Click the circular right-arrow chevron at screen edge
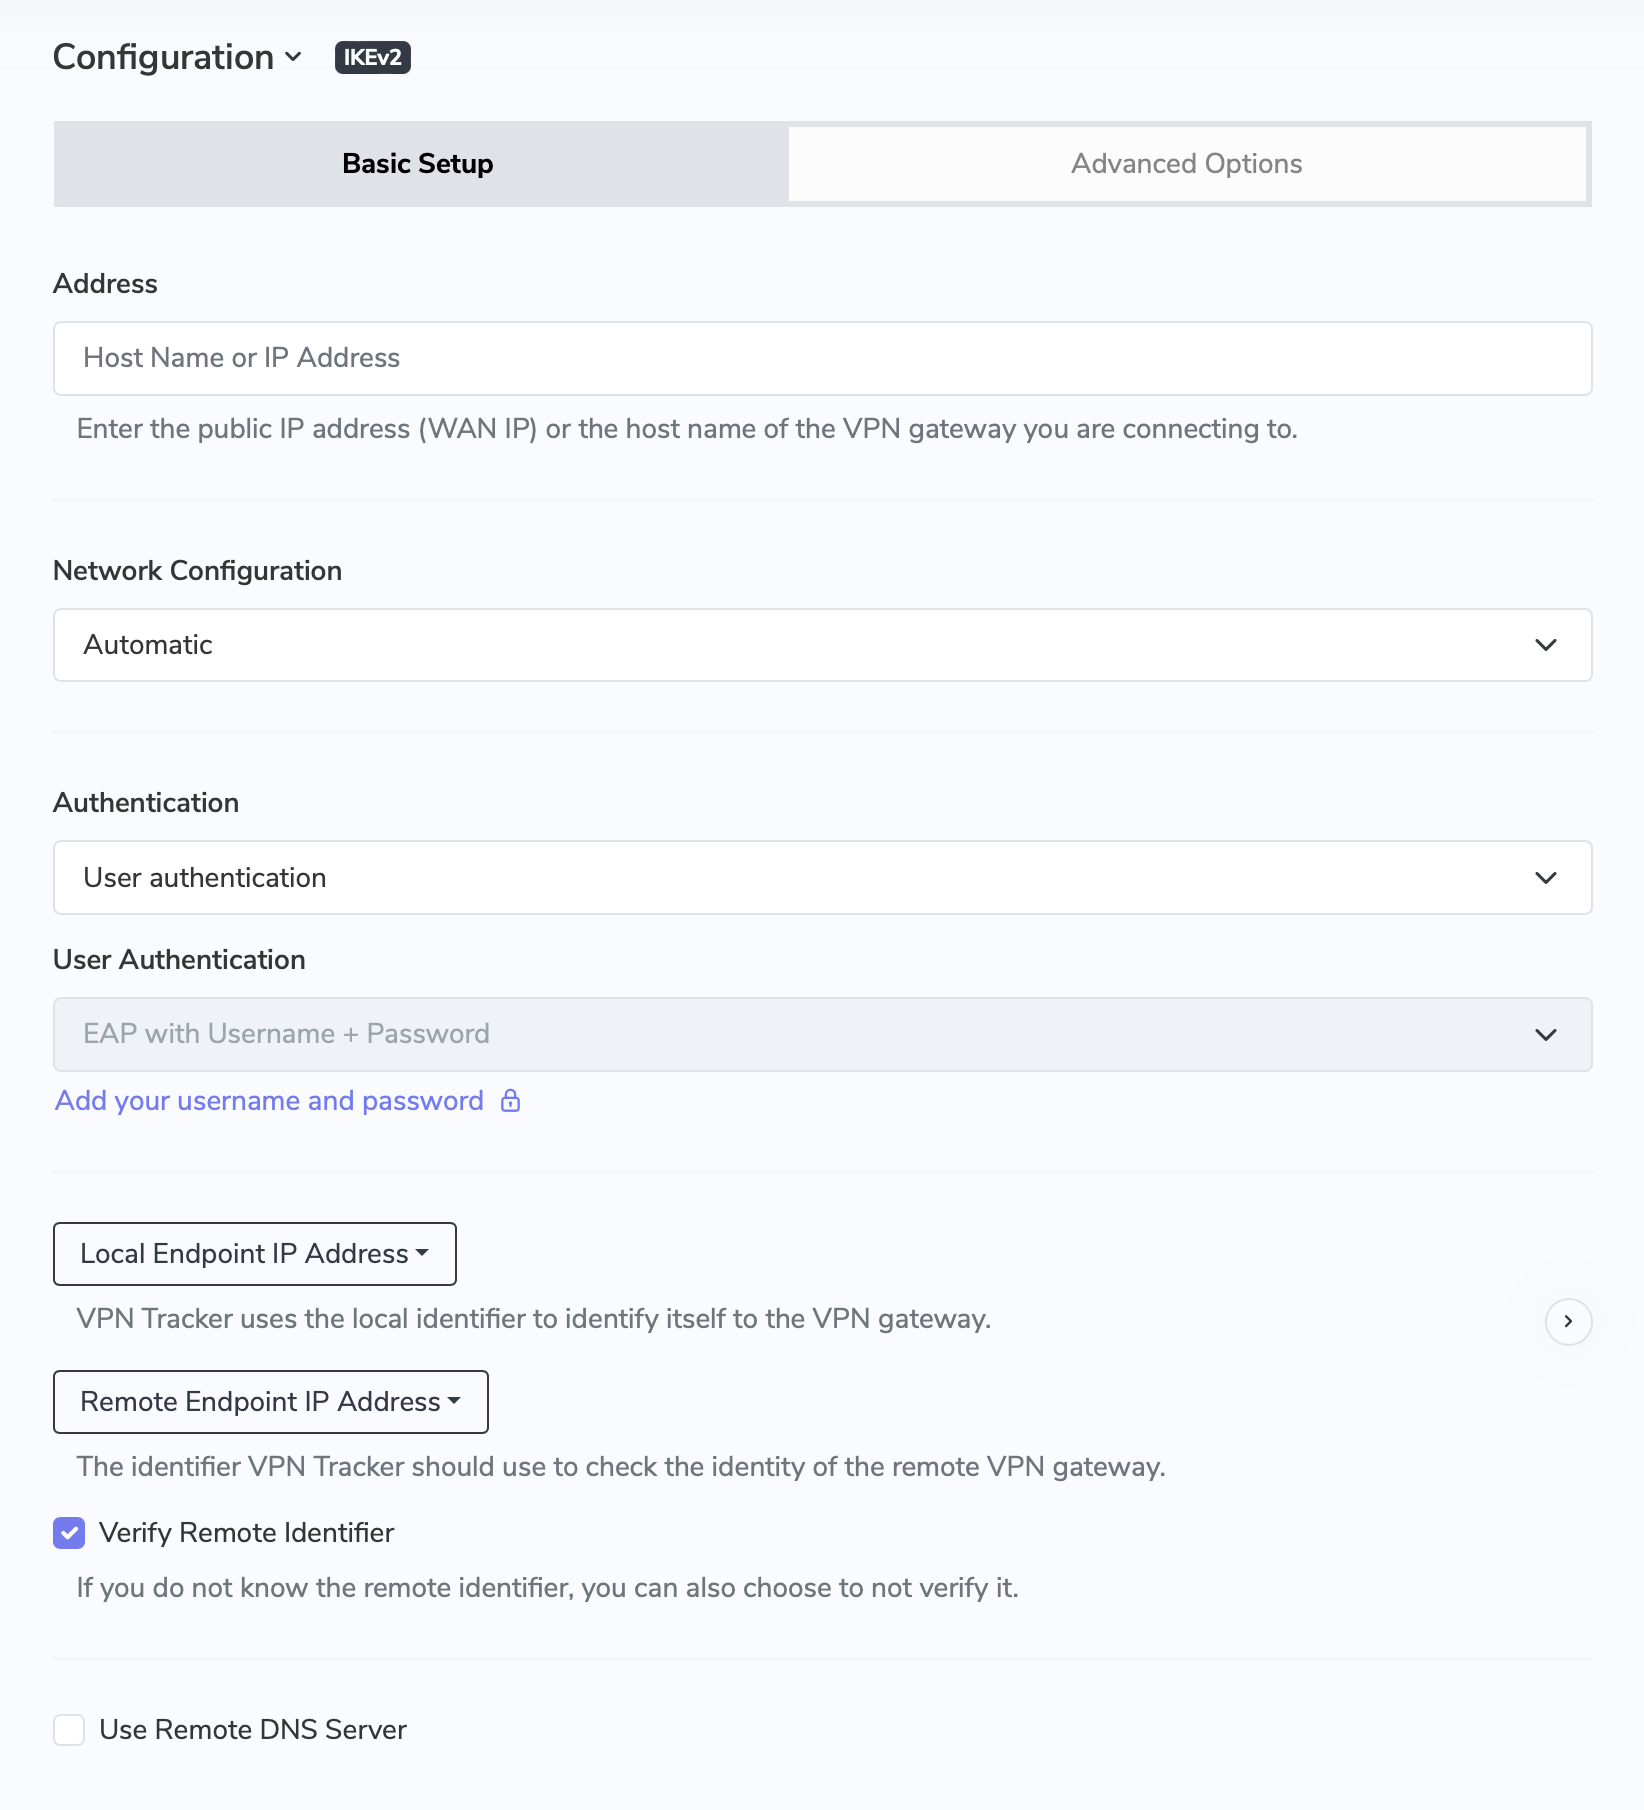This screenshot has height=1810, width=1644. coord(1568,1321)
